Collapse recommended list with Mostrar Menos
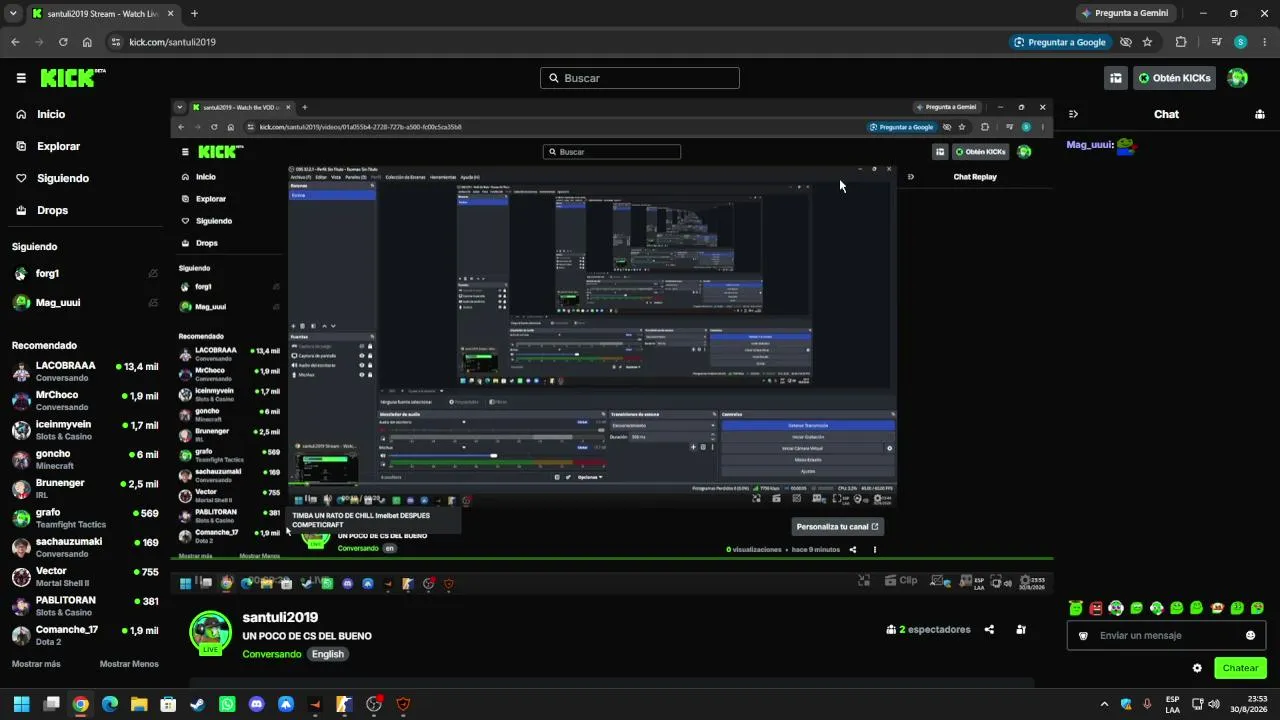The height and width of the screenshot is (720, 1280). pos(129,664)
